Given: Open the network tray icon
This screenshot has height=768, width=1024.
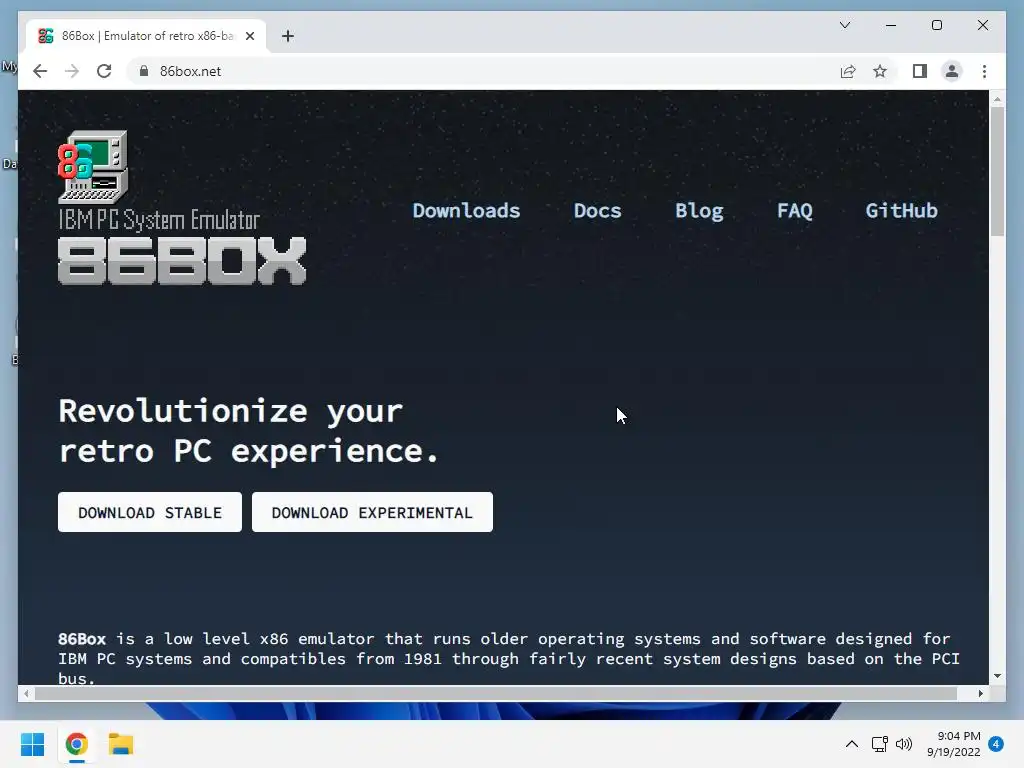Looking at the screenshot, I should (x=880, y=744).
